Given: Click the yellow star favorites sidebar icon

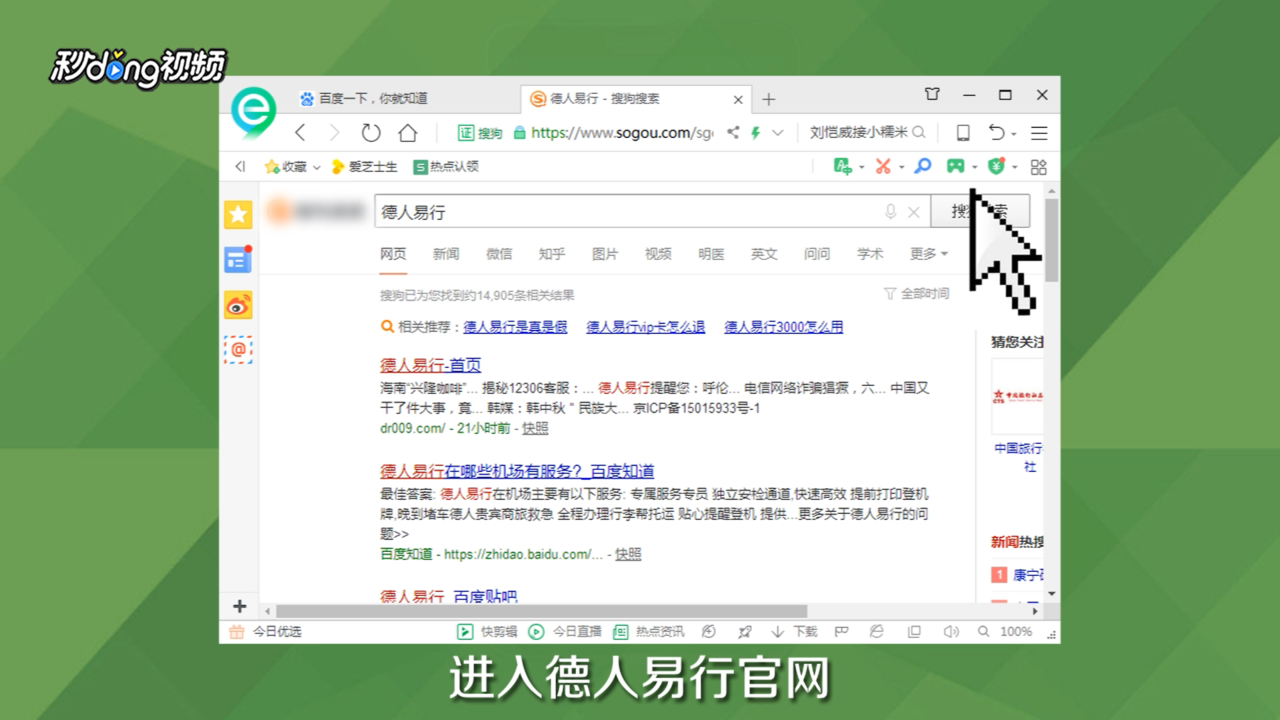Looking at the screenshot, I should point(238,214).
